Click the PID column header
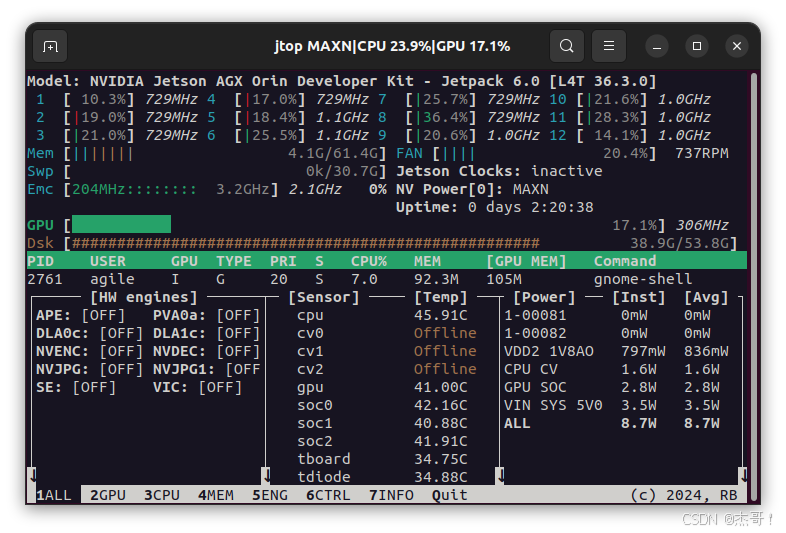 tap(40, 261)
